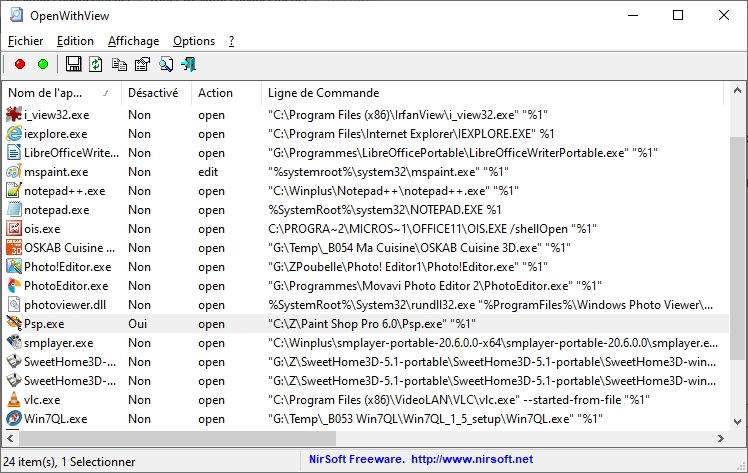Click the Windows Photo Viewer command line

pyautogui.click(x=490, y=305)
